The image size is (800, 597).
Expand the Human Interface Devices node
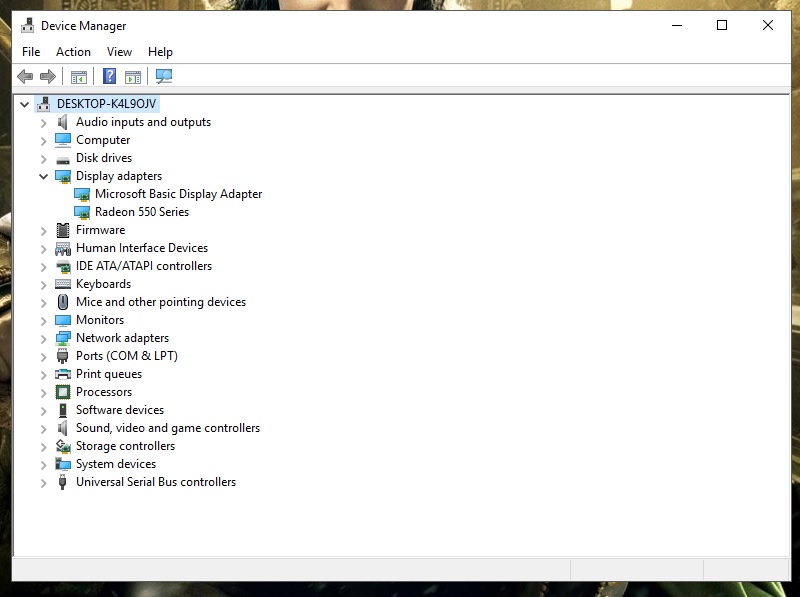pyautogui.click(x=44, y=249)
